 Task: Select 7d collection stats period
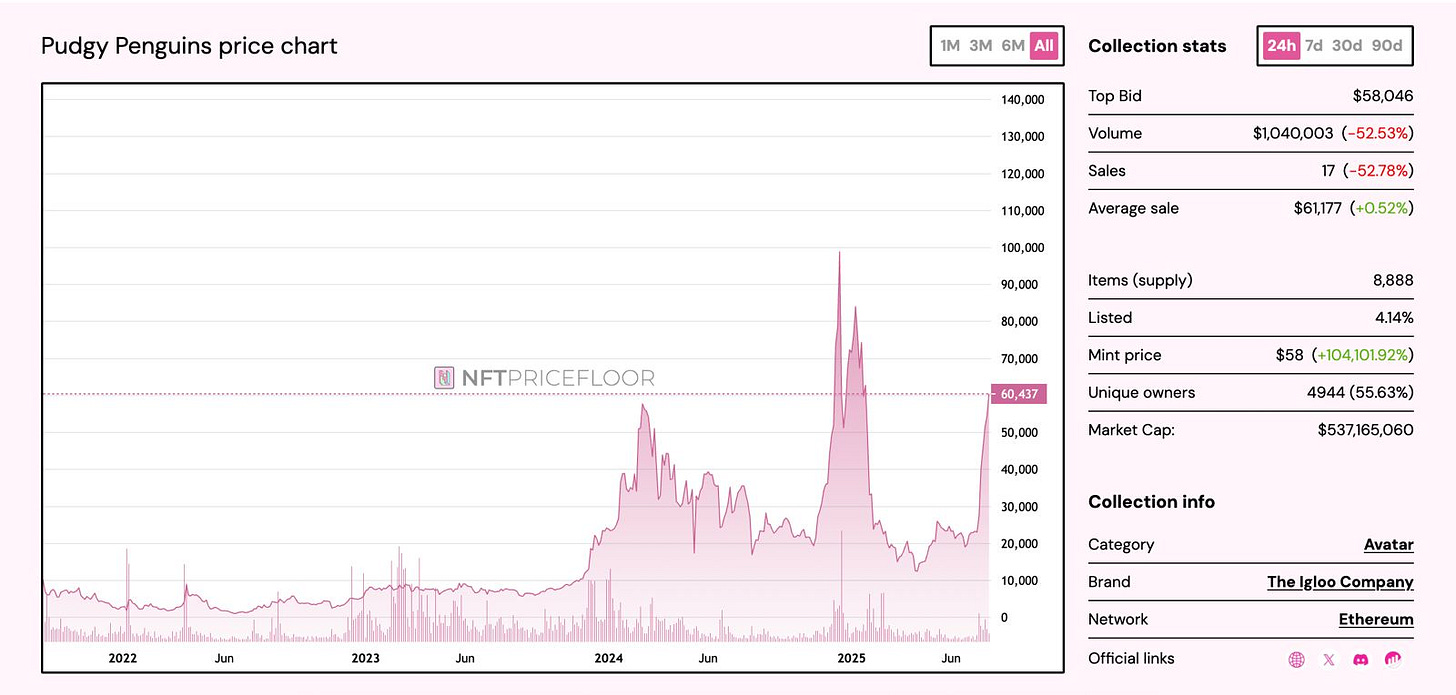[1314, 45]
